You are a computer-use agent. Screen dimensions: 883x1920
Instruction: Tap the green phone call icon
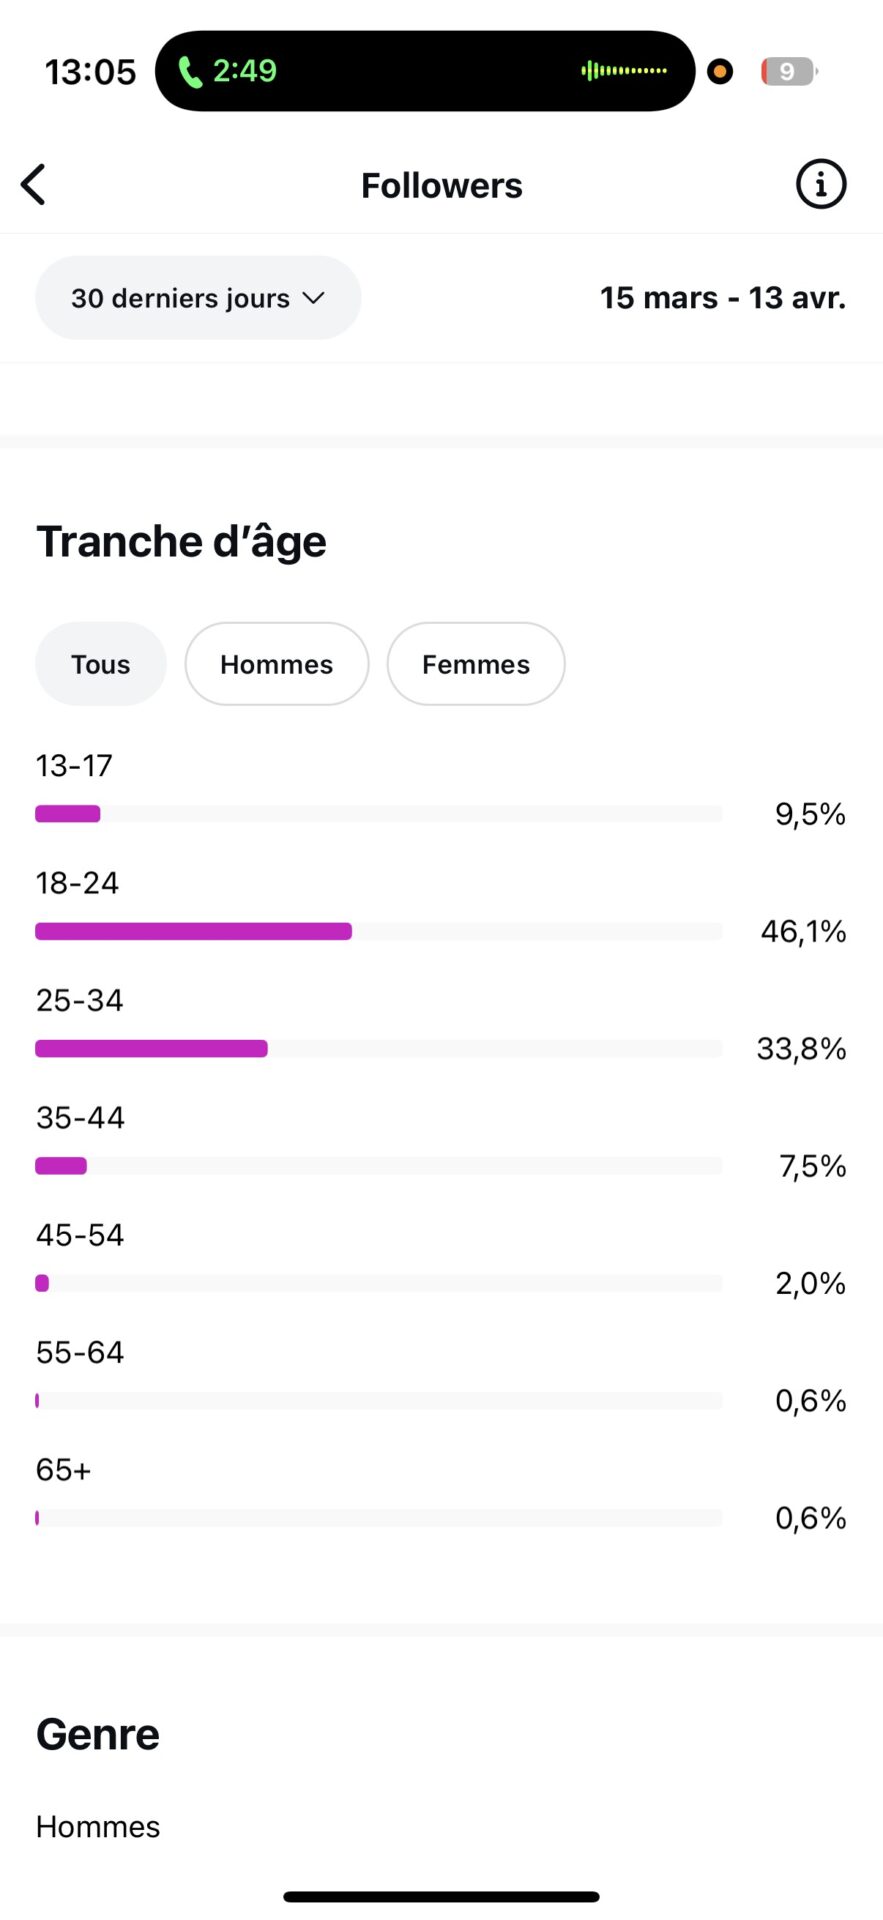point(189,72)
